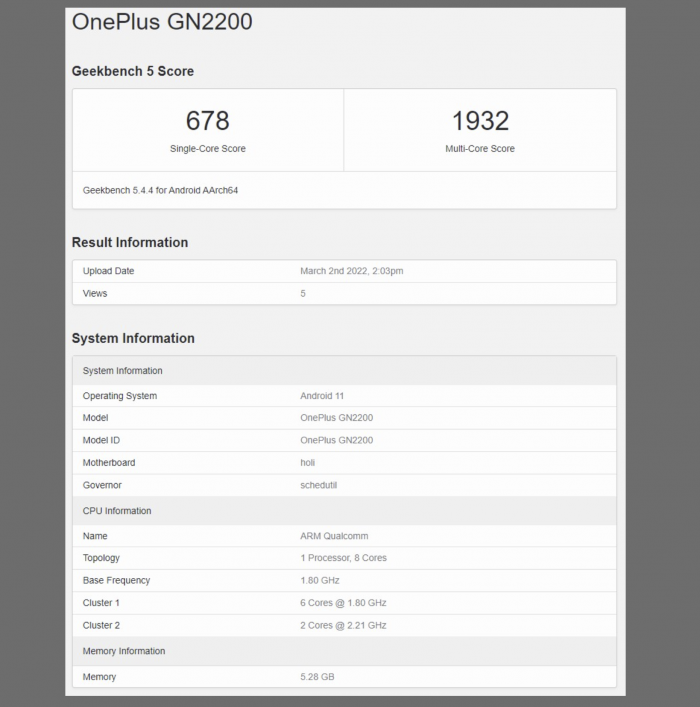This screenshot has width=700, height=707.
Task: Click the Single-Core Score label
Action: (x=207, y=149)
